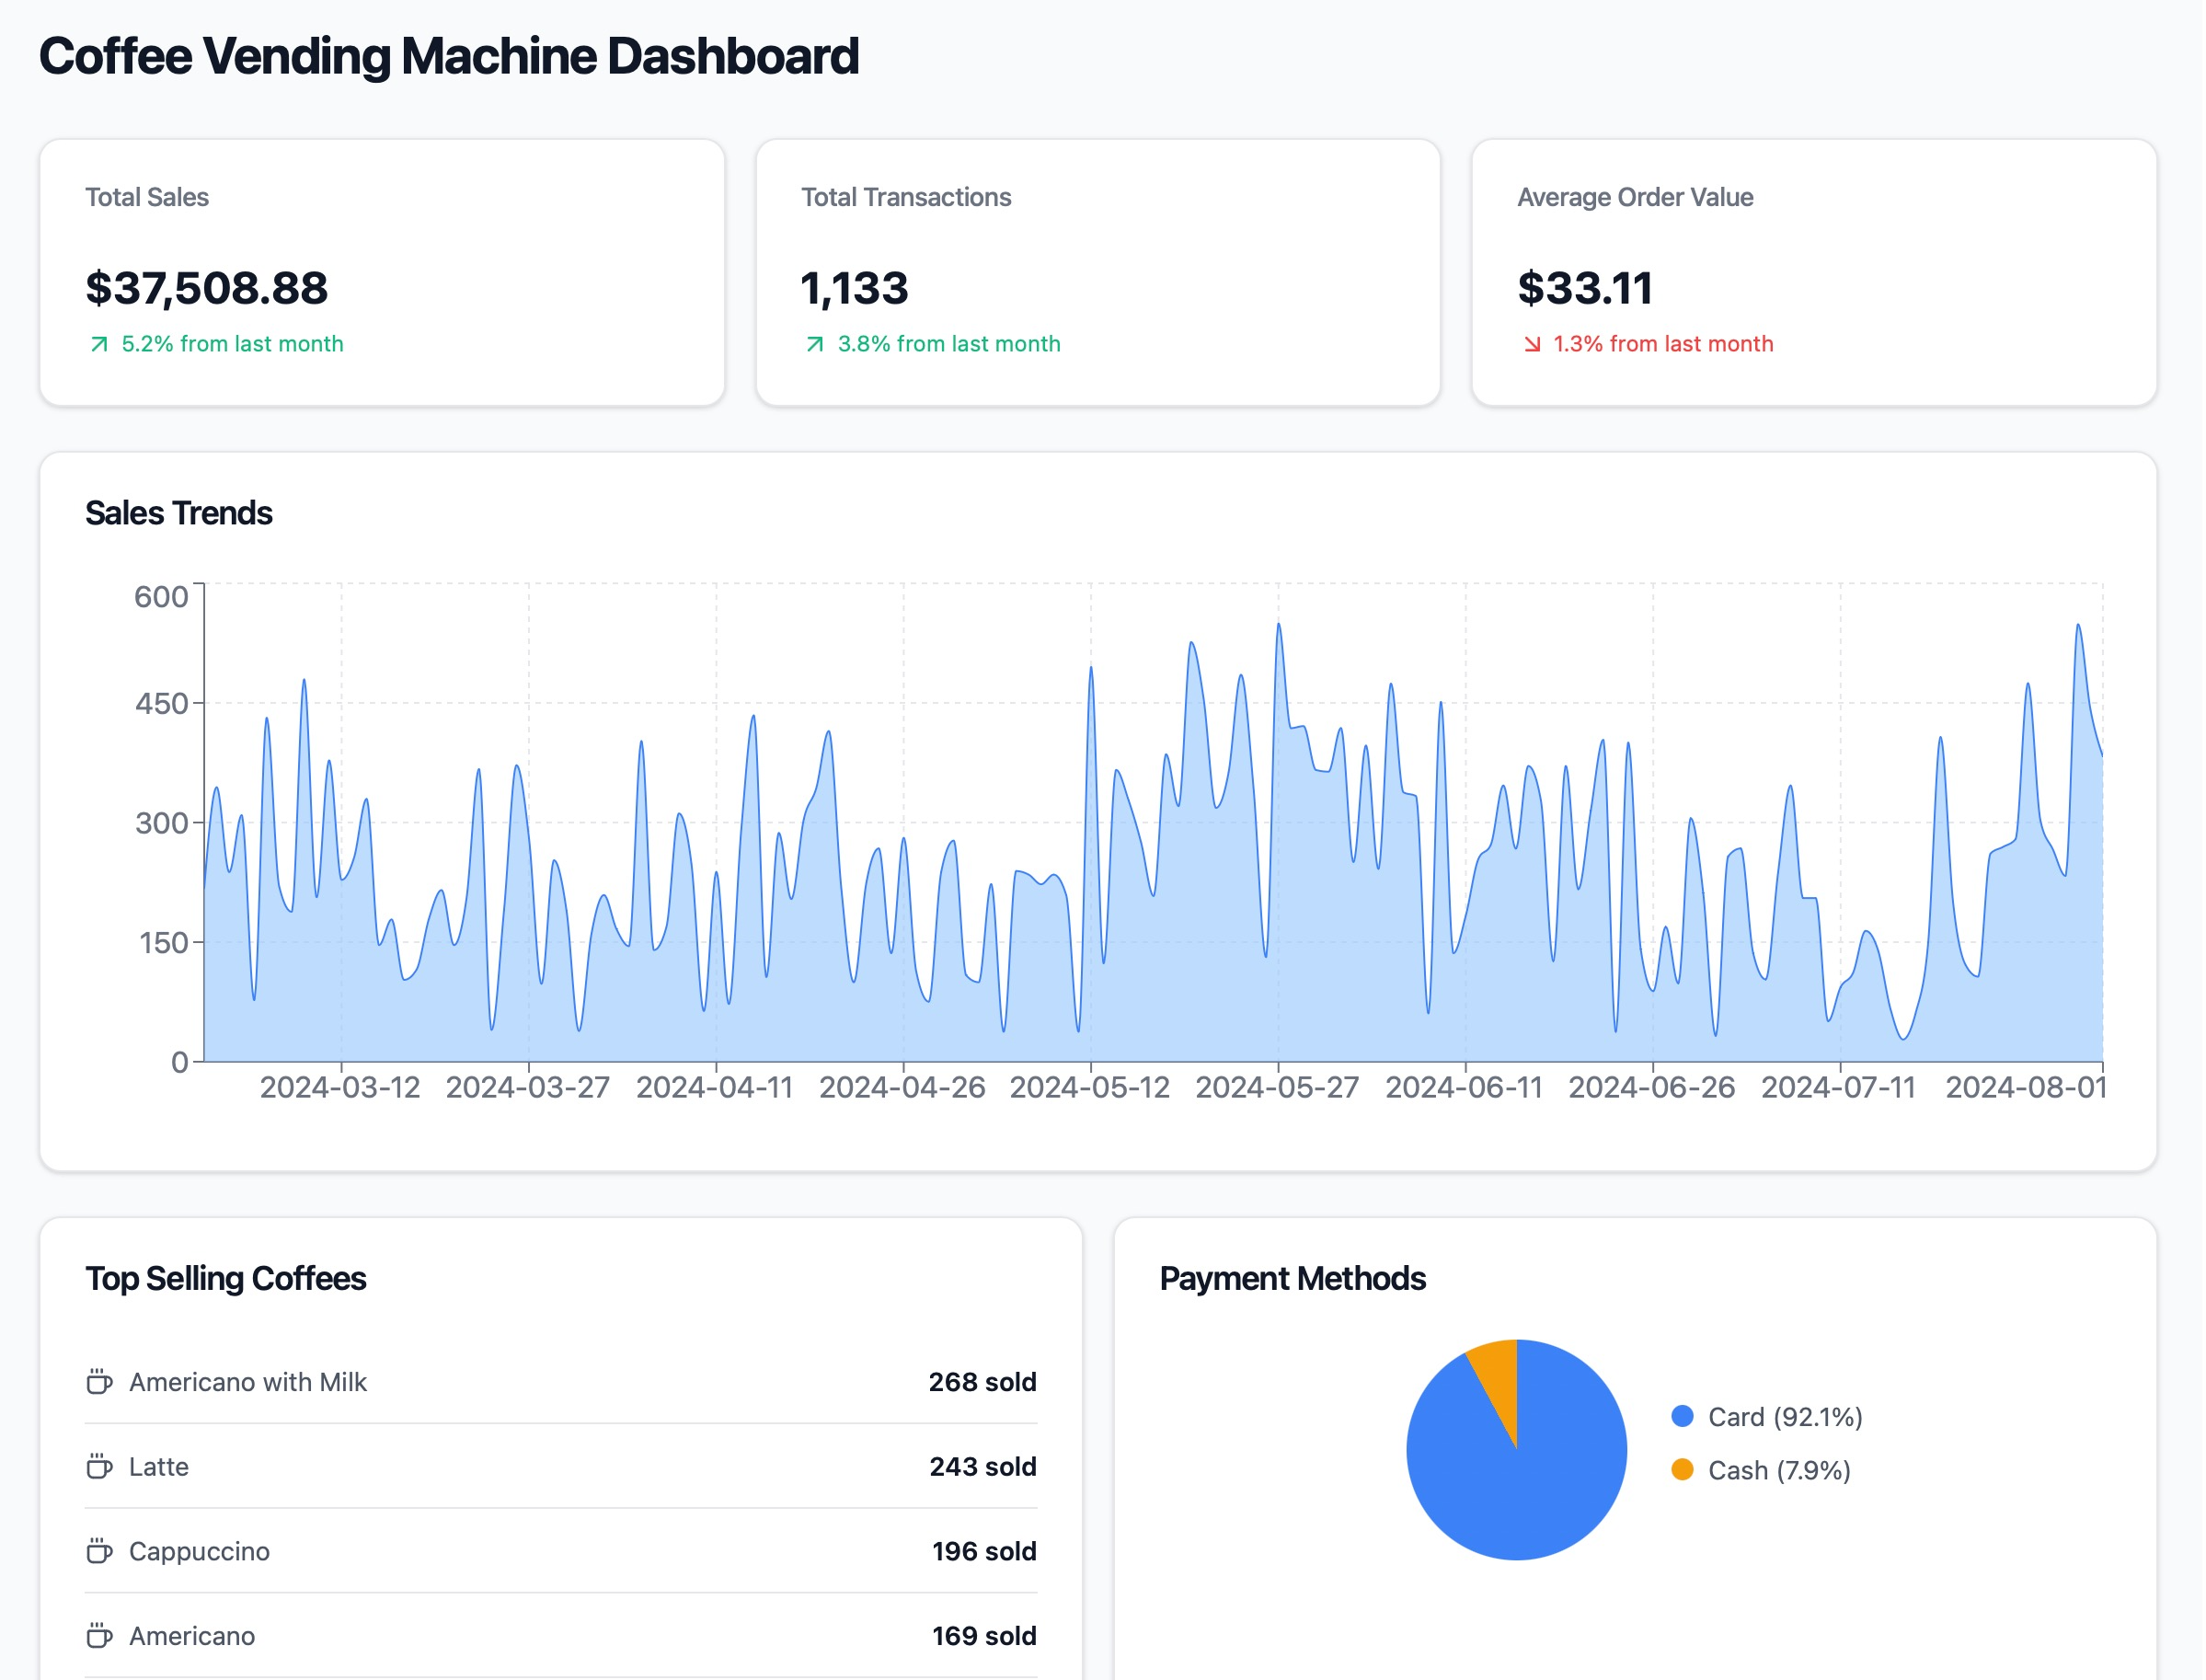
Task: Select the Card (92.1%) legend label
Action: click(1785, 1417)
